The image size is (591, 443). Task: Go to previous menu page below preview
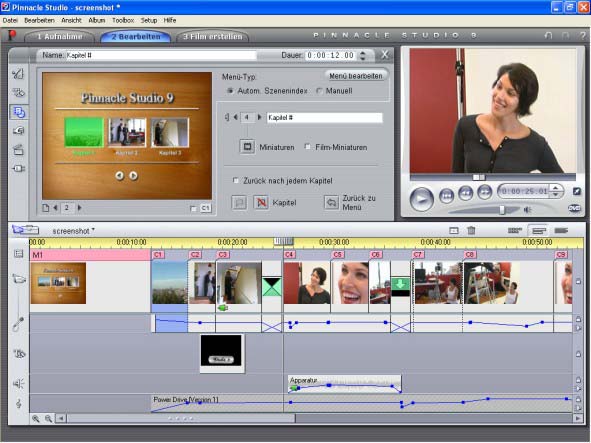click(x=55, y=208)
